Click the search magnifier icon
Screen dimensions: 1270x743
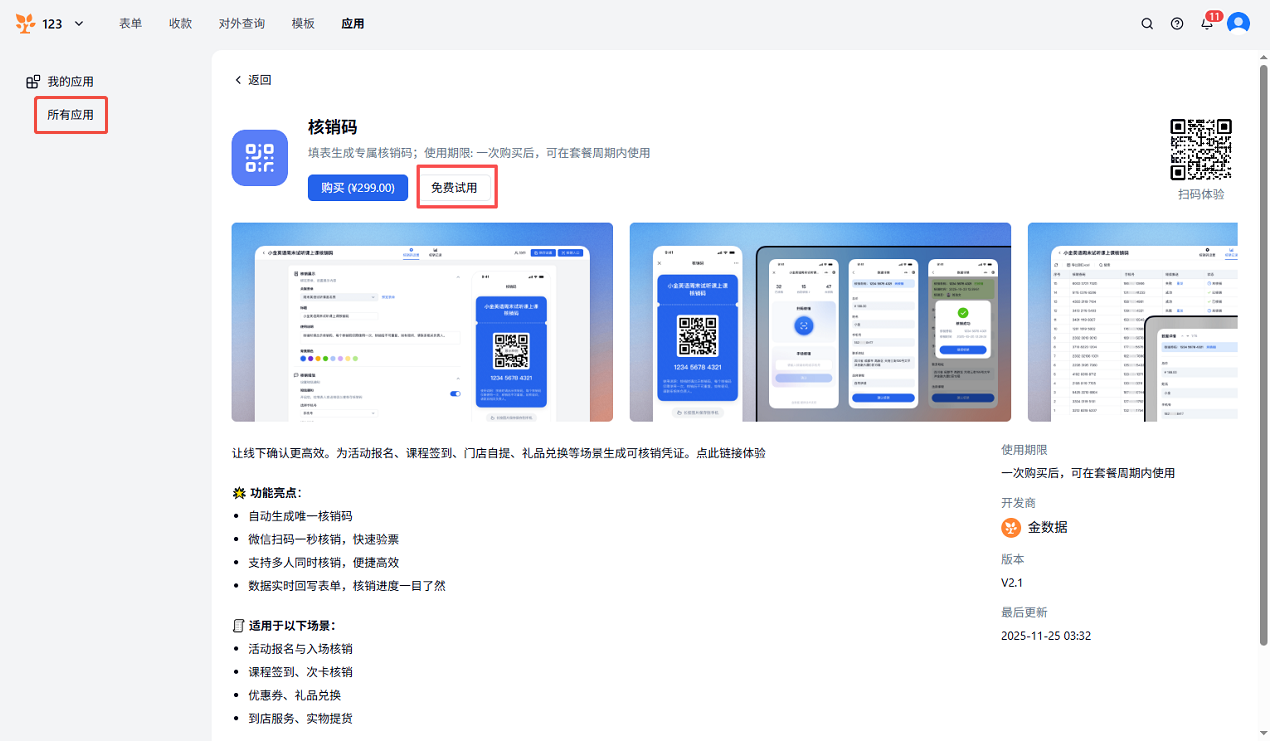(1147, 24)
